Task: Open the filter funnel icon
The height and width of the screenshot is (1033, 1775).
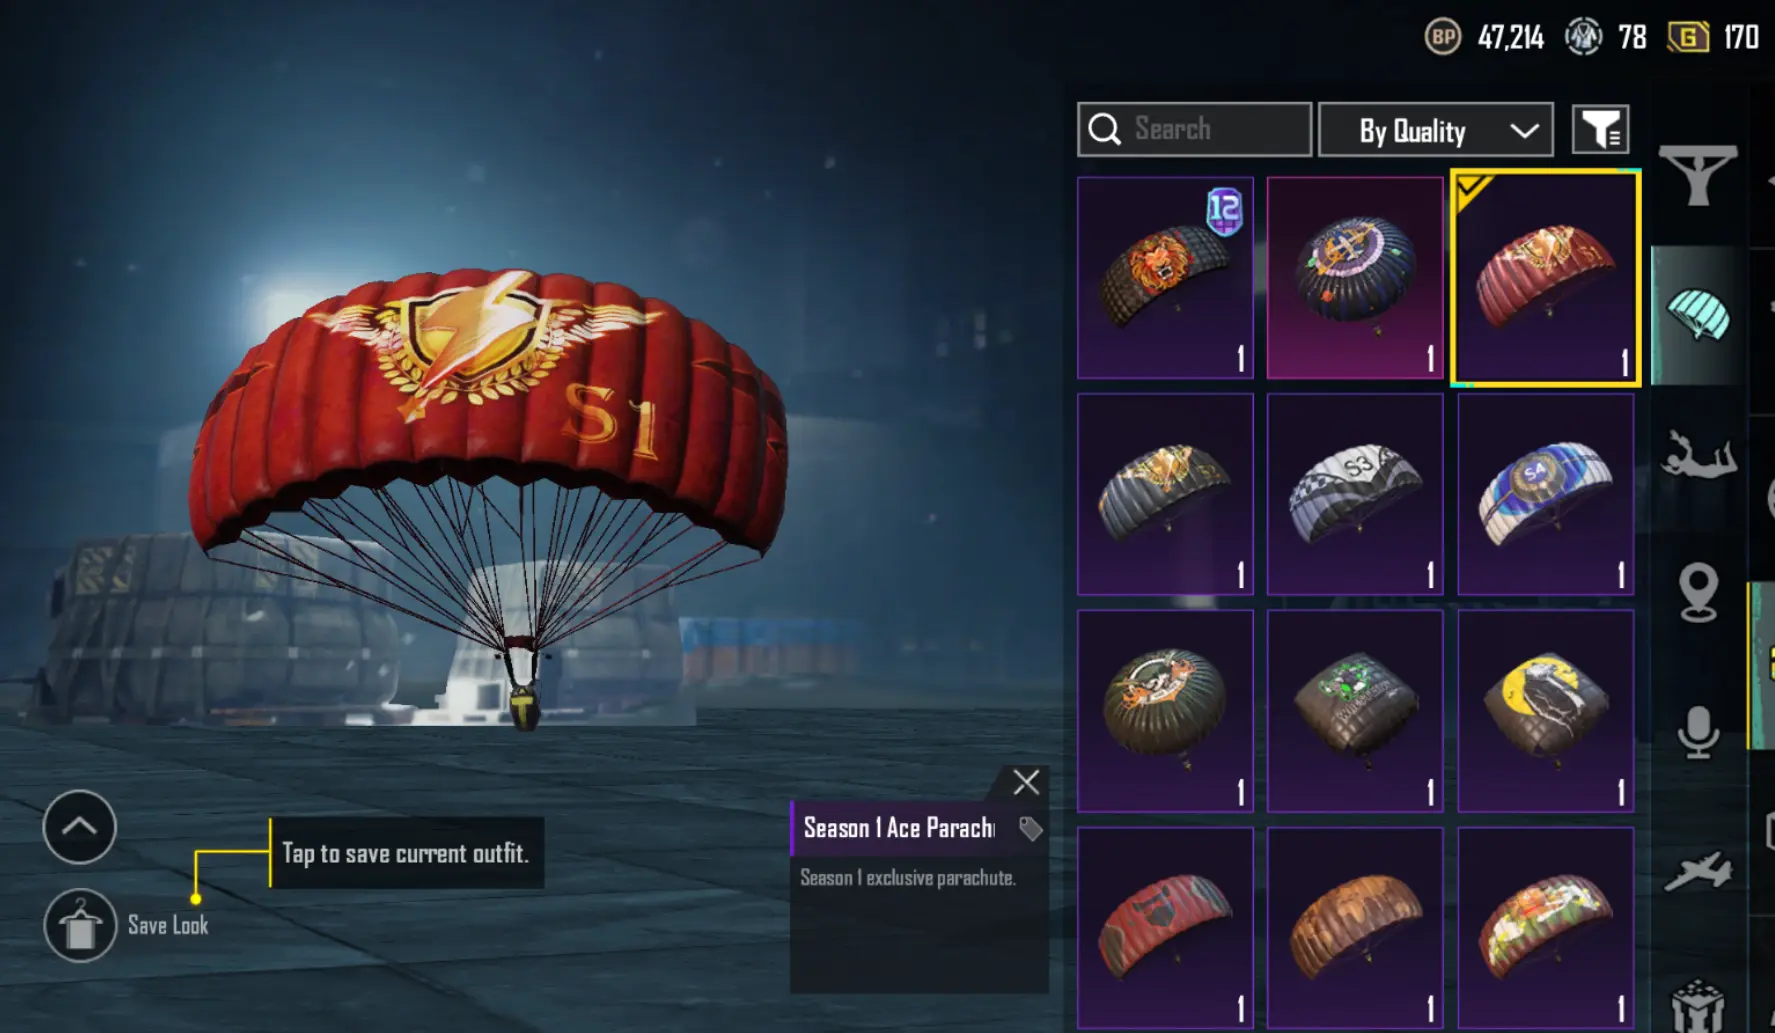Action: (1600, 129)
